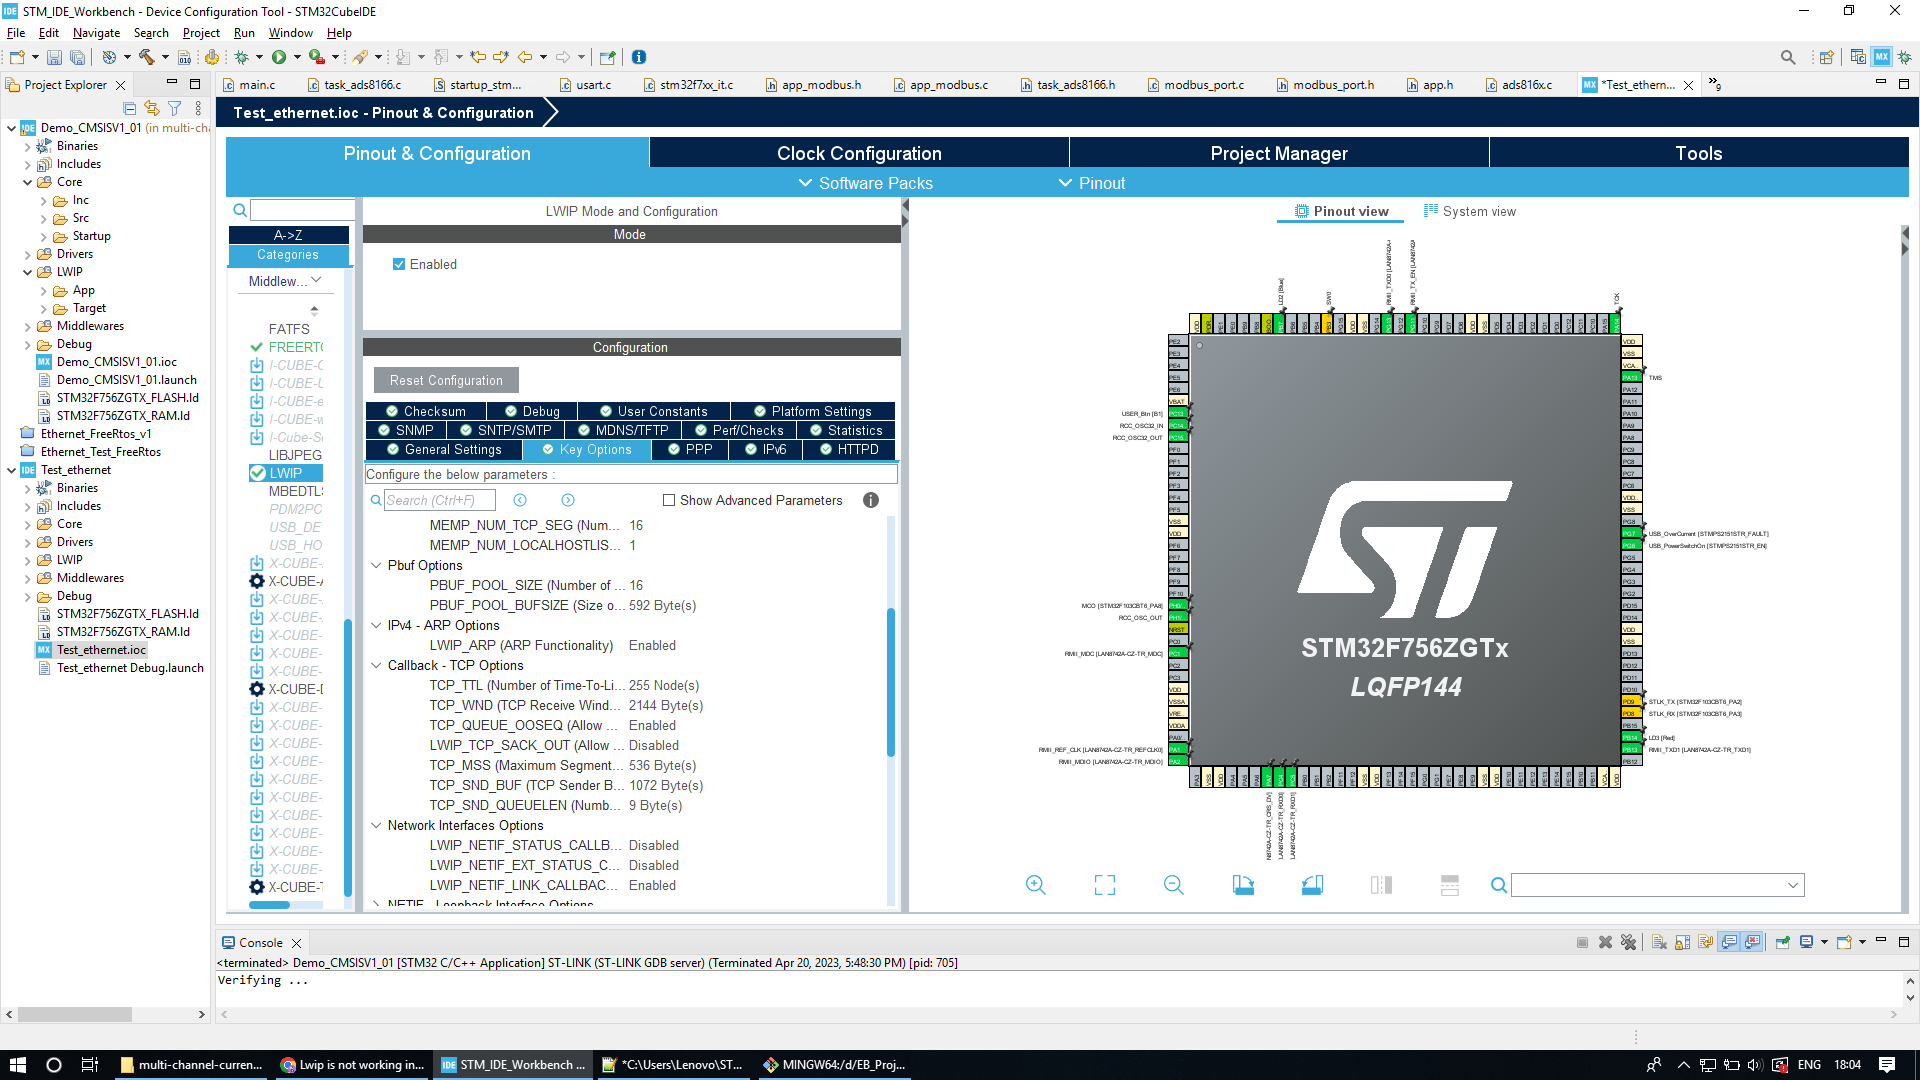Screen dimensions: 1920x1080
Task: Expand the Demo_CMSISV1_01 Binaries node
Action: pos(28,146)
